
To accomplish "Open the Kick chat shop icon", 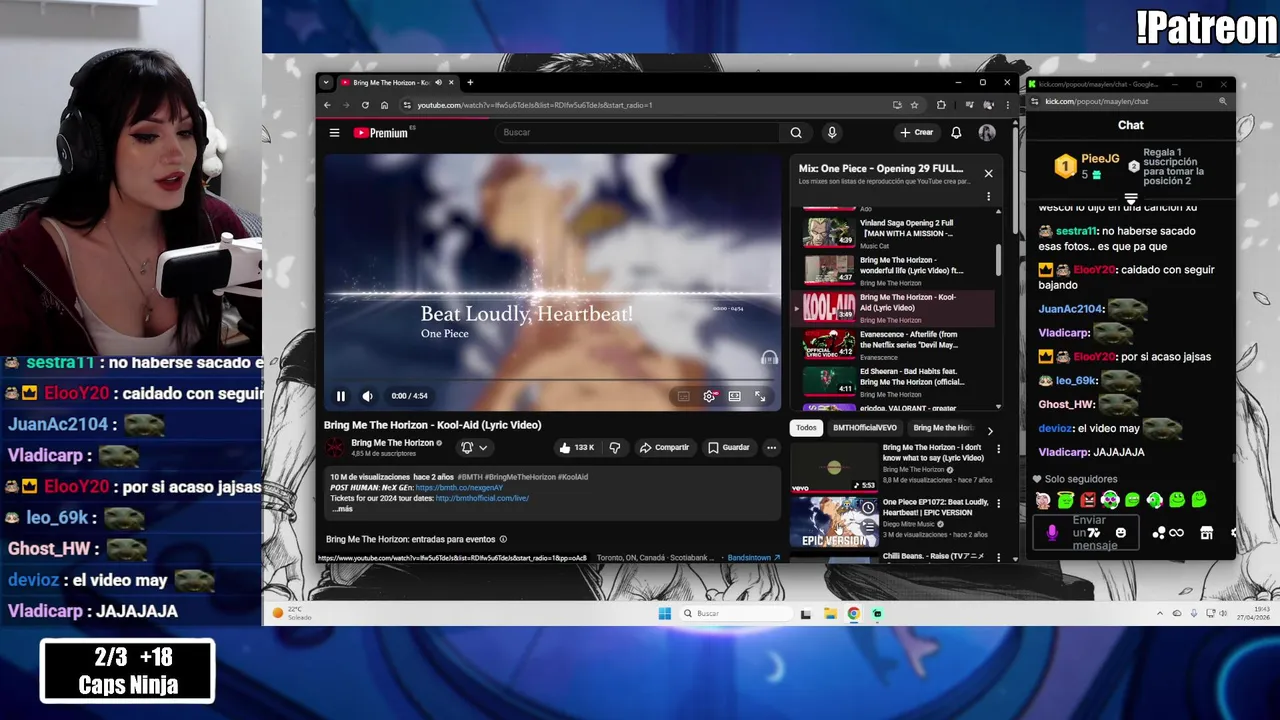I will point(1206,532).
